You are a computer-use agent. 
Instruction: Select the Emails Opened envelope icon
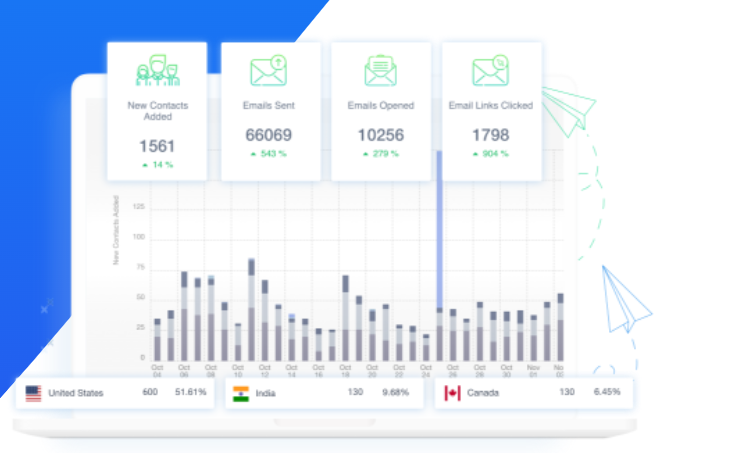click(x=381, y=71)
